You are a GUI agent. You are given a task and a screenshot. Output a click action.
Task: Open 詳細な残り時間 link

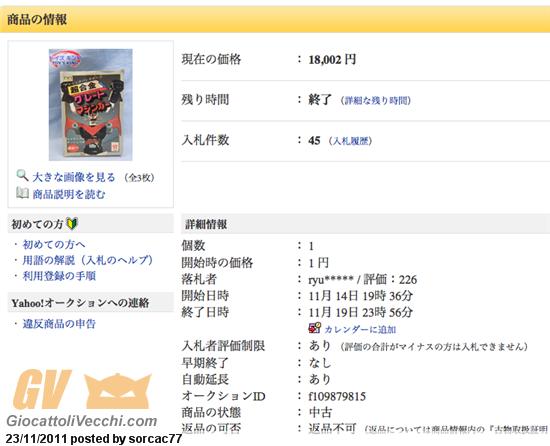377,101
